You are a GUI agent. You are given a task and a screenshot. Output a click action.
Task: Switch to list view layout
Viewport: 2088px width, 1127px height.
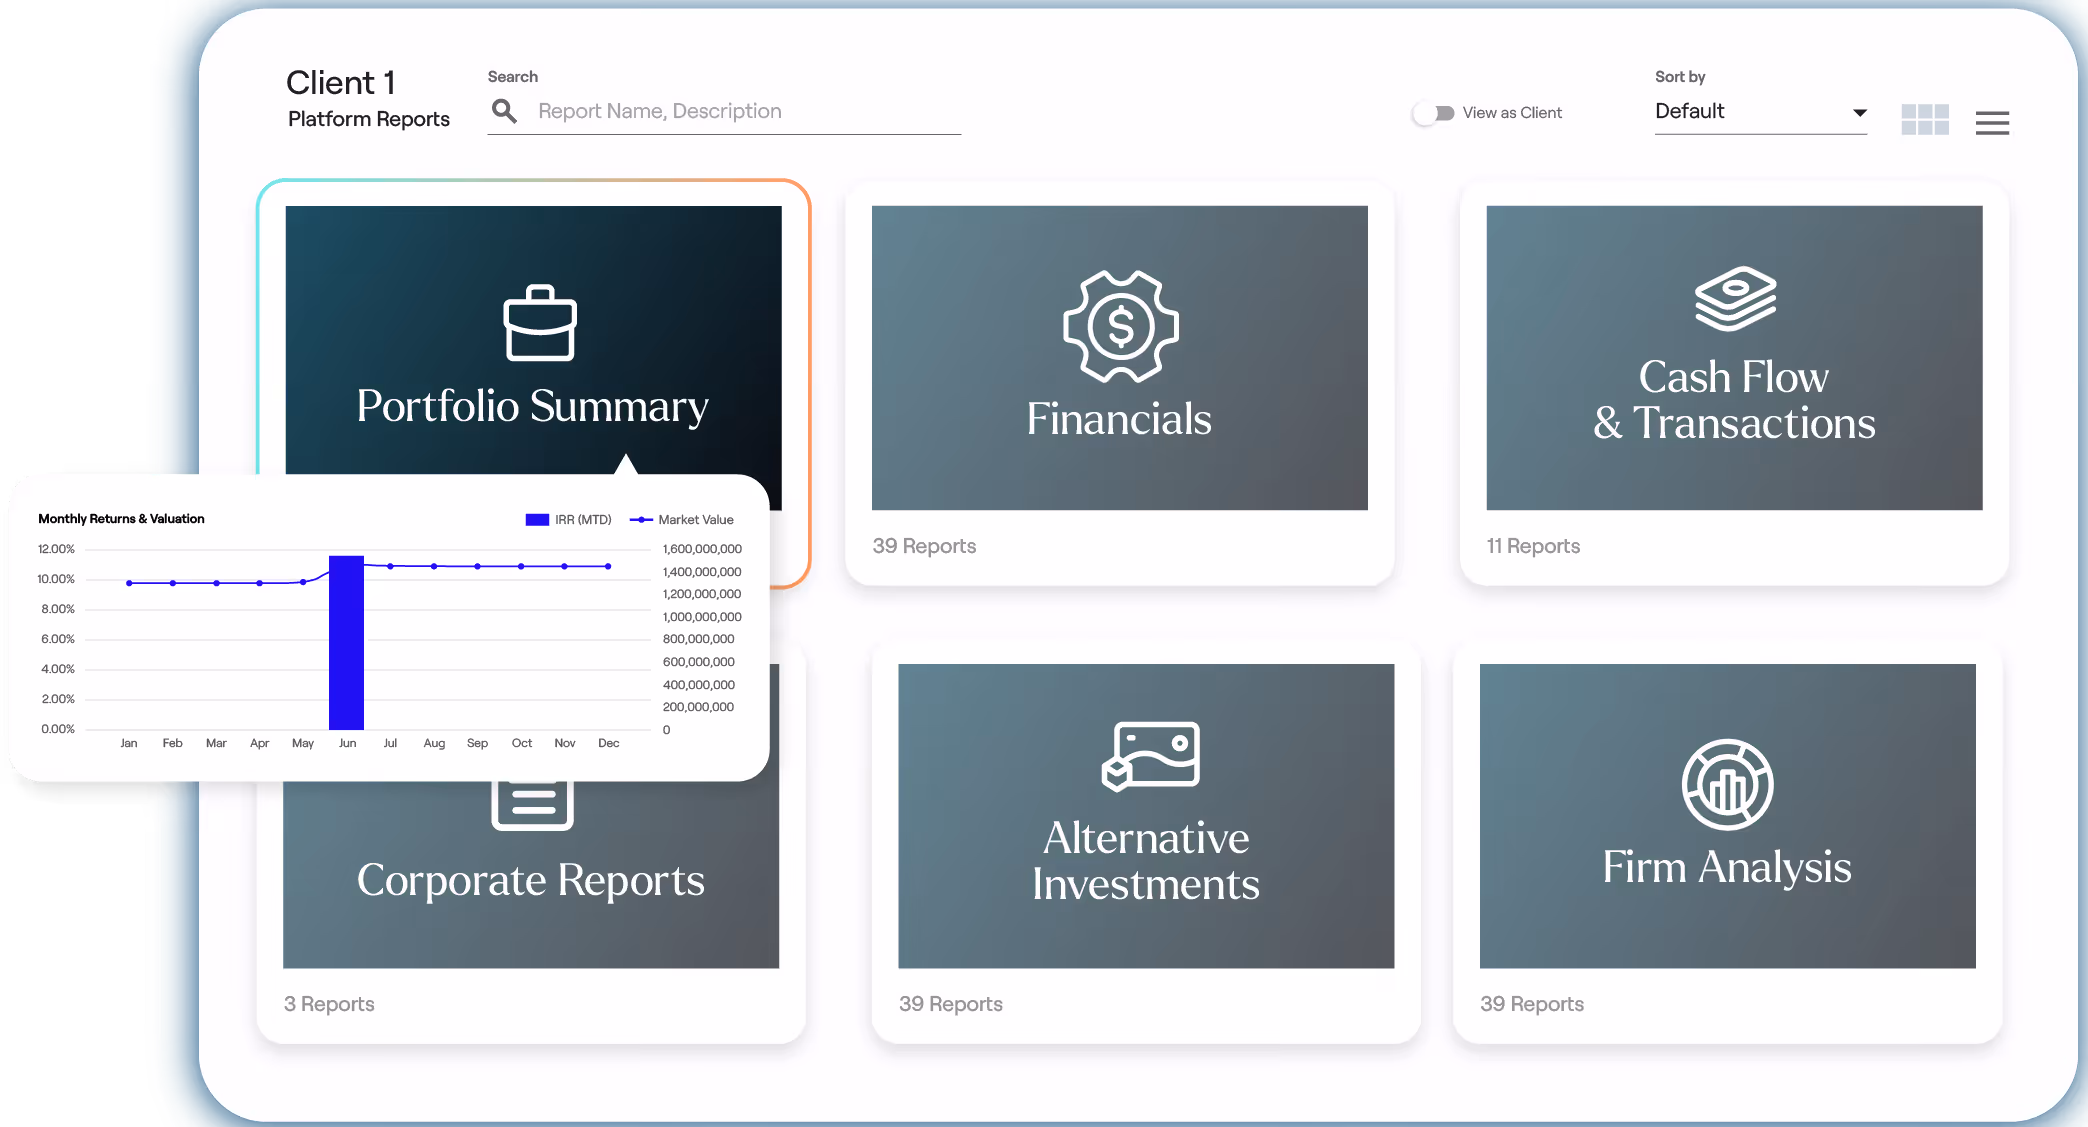tap(1992, 122)
